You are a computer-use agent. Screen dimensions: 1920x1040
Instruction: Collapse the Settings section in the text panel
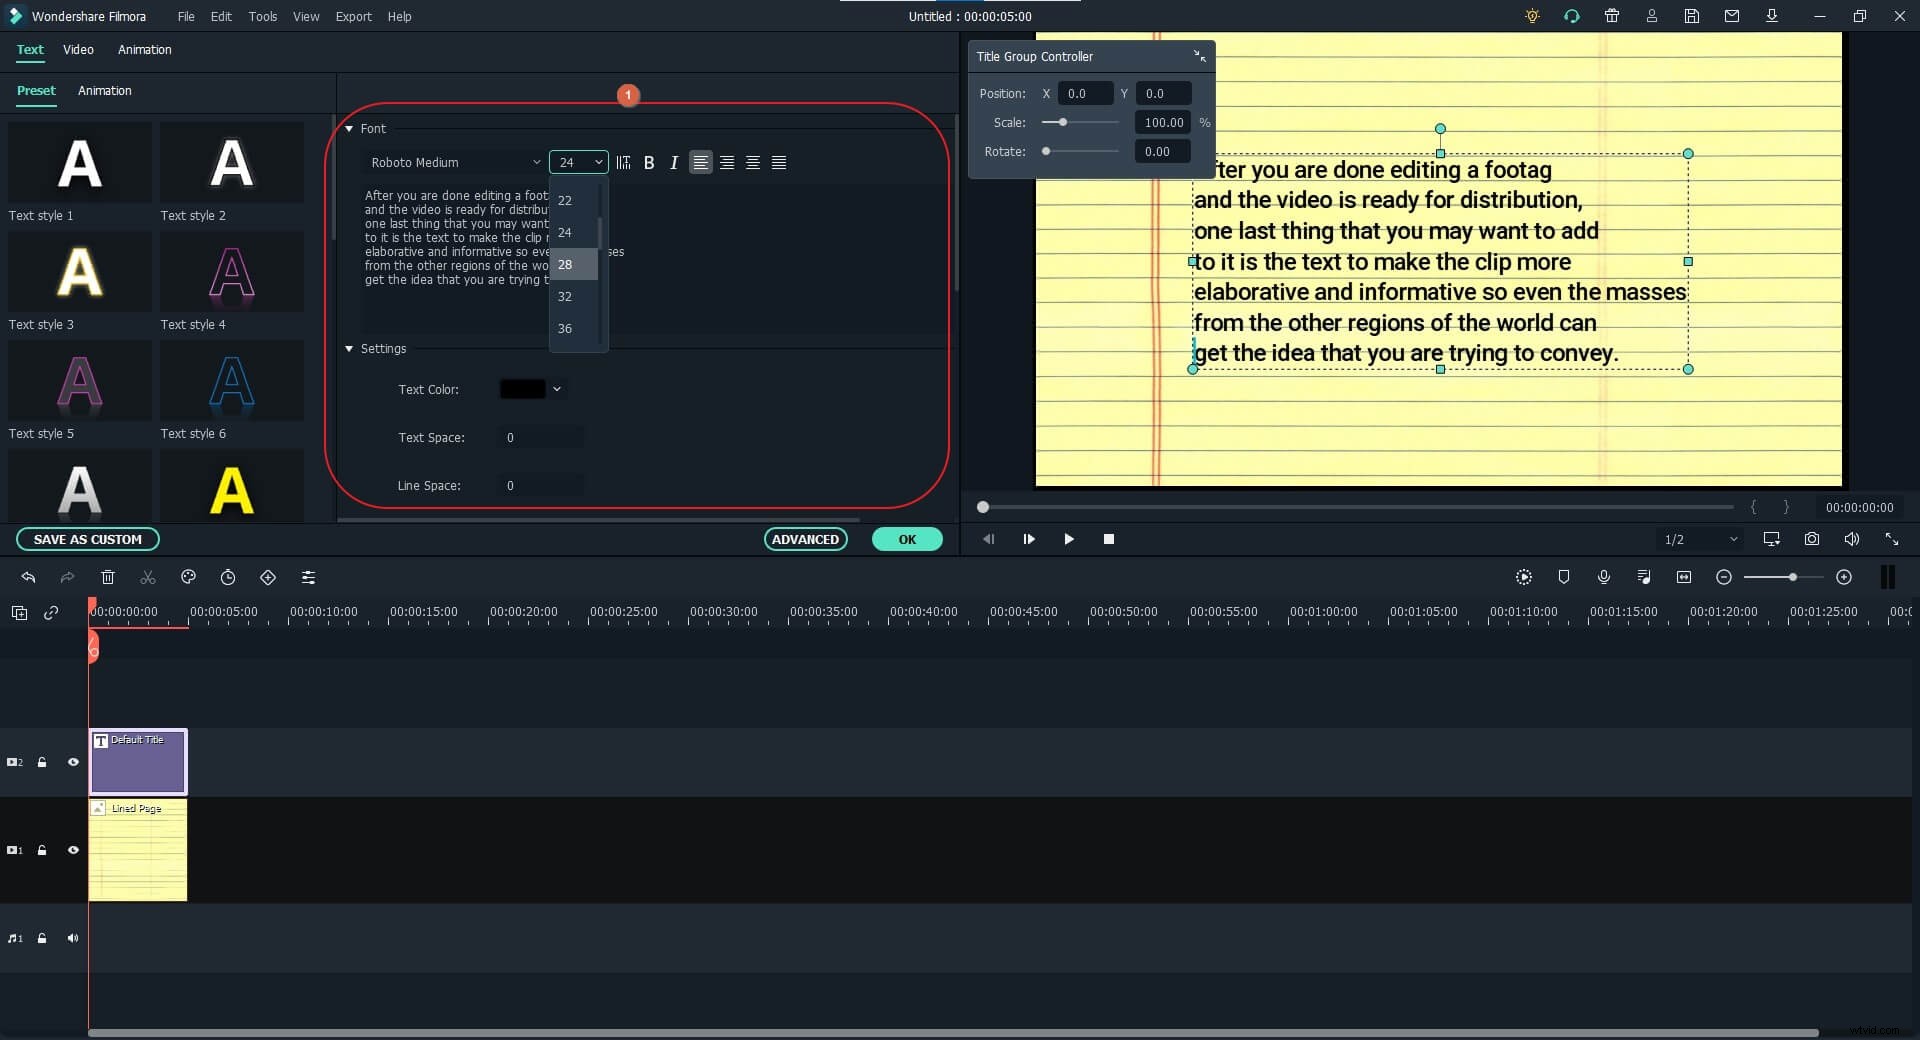348,348
